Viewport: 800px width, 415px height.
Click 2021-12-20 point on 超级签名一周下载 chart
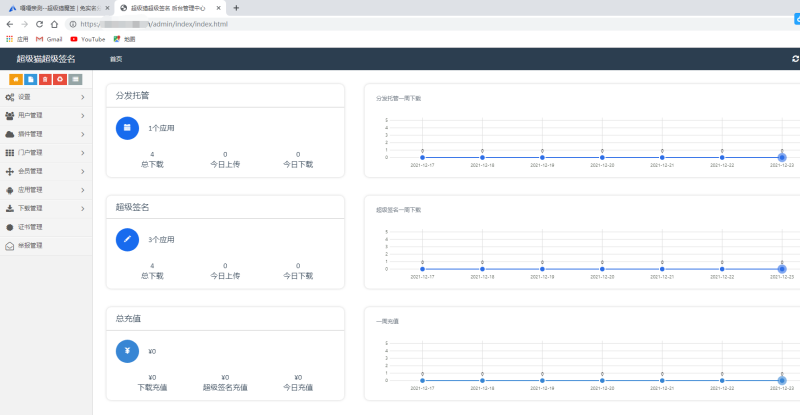pyautogui.click(x=602, y=269)
